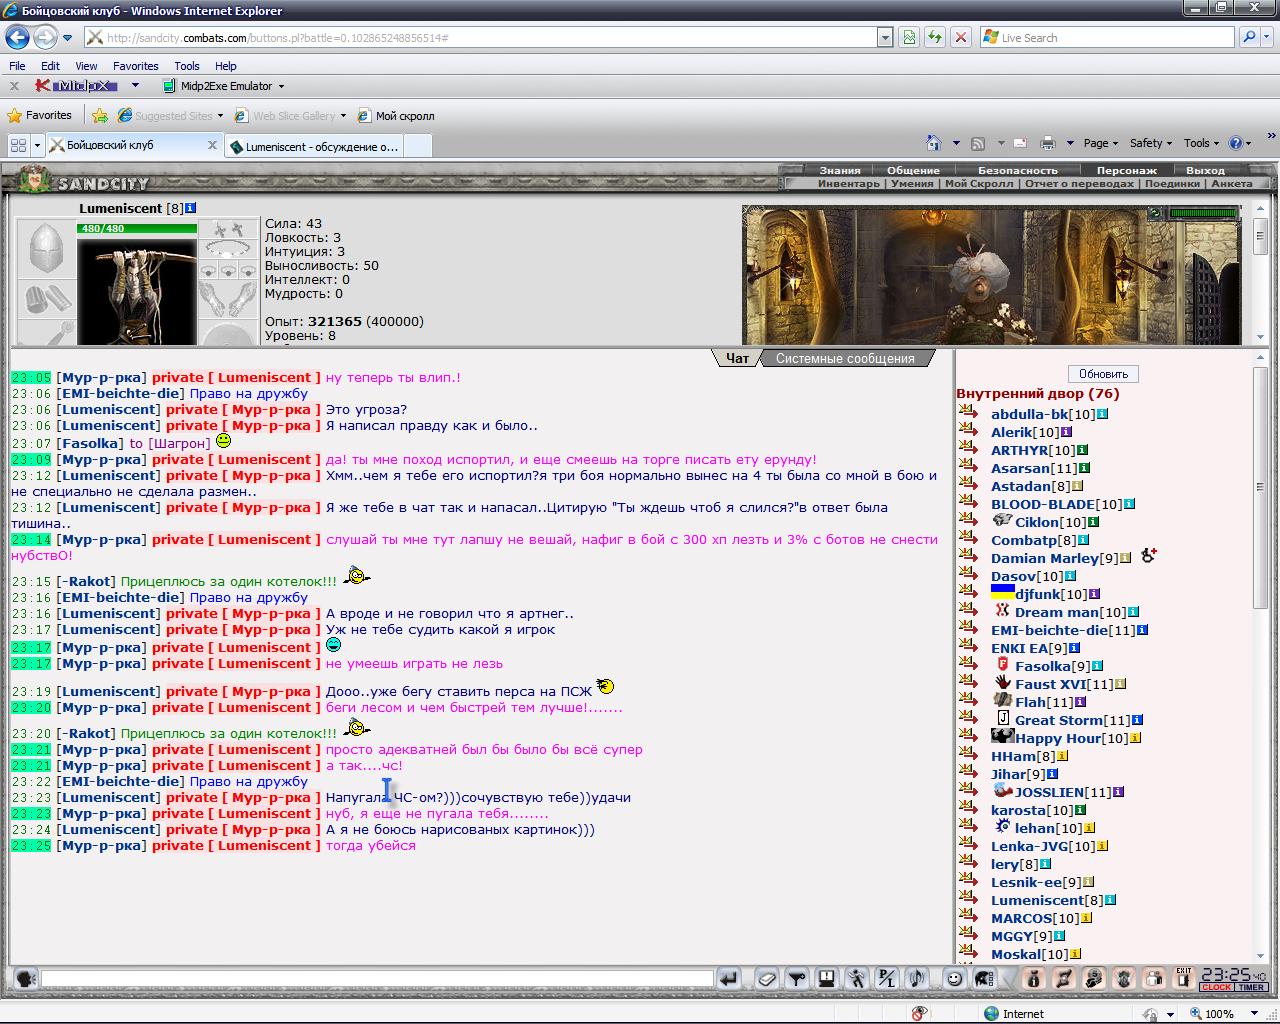Viewport: 1280px width, 1024px height.
Task: Open the Favorites menu in menu bar
Action: click(x=135, y=66)
